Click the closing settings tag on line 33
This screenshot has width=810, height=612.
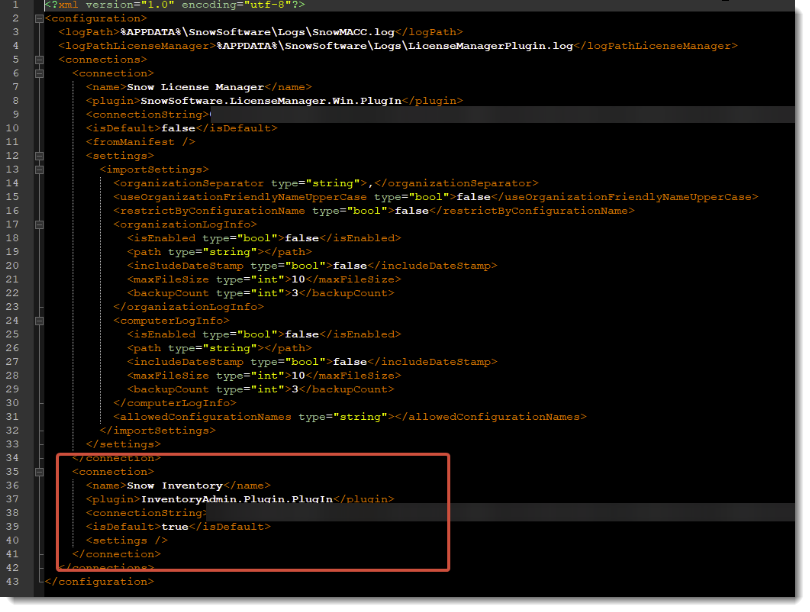(x=123, y=444)
